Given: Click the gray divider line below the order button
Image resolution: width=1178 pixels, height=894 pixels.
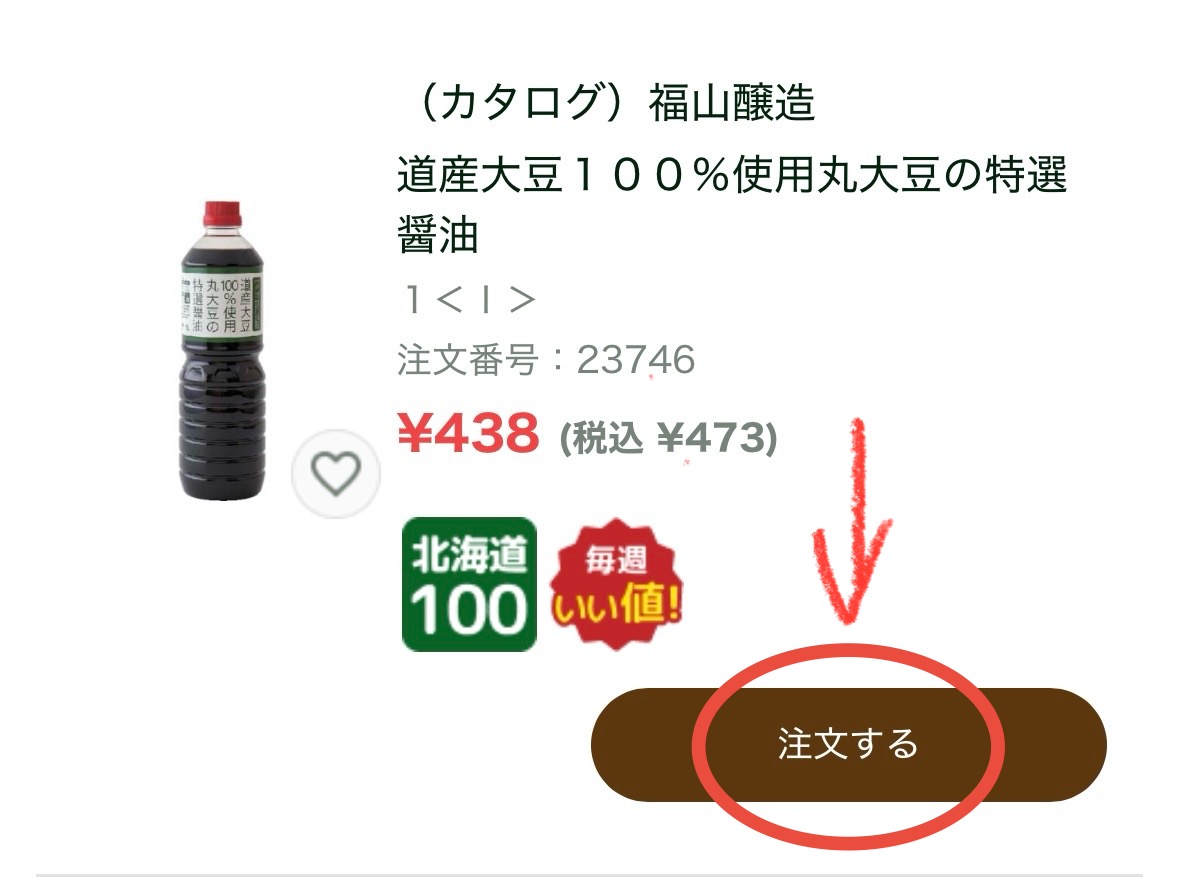Looking at the screenshot, I should click(x=589, y=874).
